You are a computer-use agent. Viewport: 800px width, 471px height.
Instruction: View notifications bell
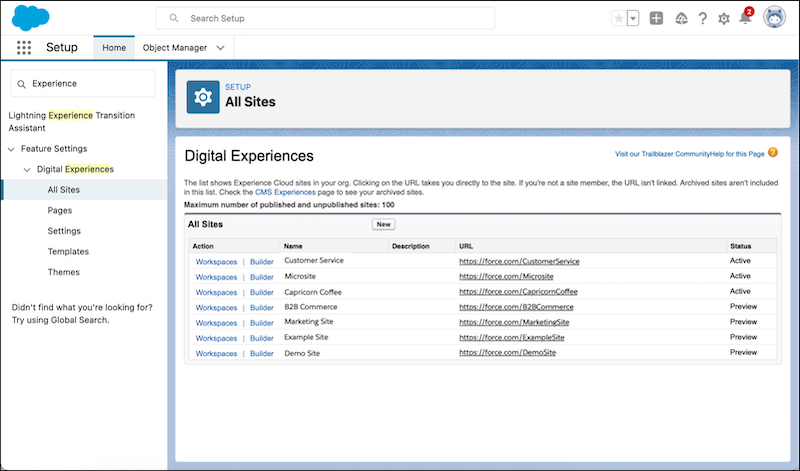click(745, 18)
